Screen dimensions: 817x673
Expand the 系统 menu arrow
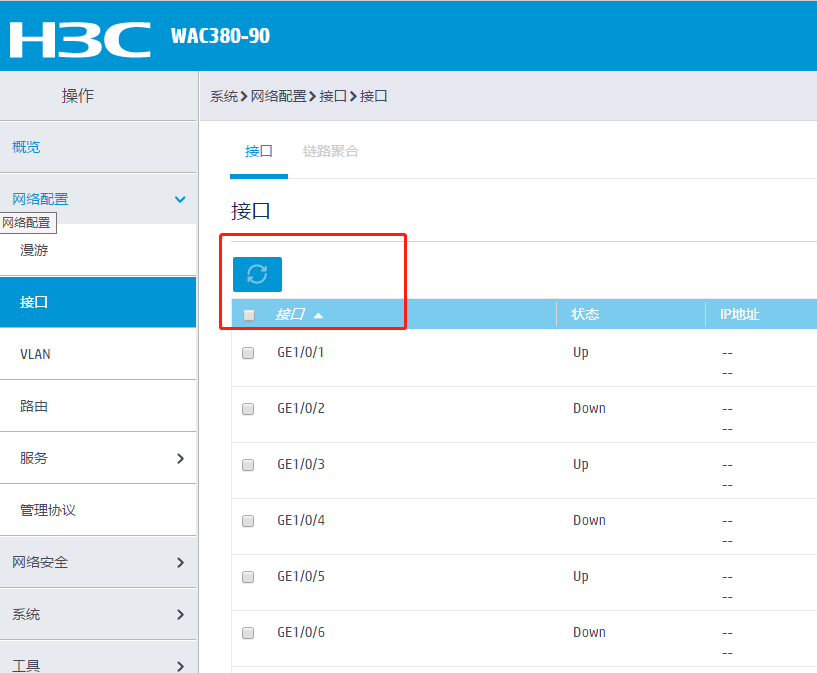(x=180, y=615)
